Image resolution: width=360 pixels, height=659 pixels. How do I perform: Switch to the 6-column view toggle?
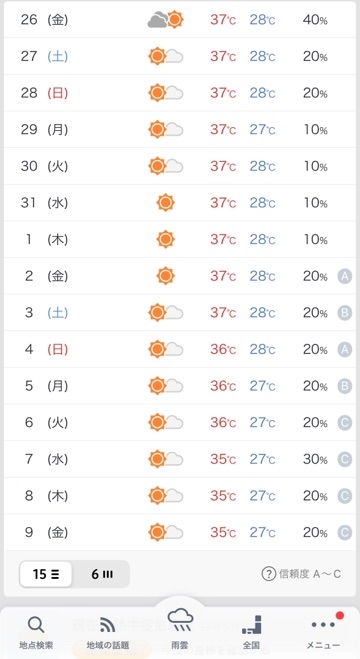(x=102, y=574)
